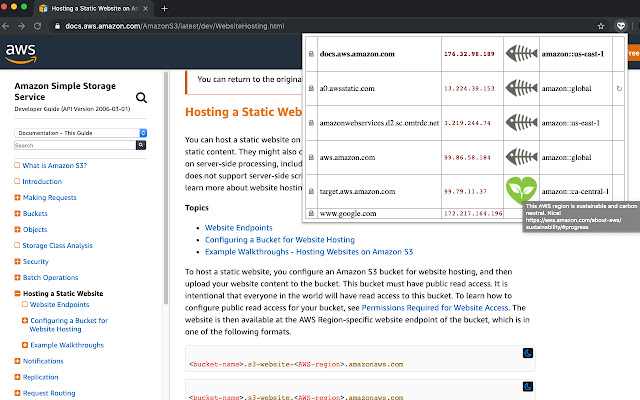Viewport: 640px width, 400px height.
Task: Click the fishbone icon for aws.amazon.com
Action: (521, 157)
